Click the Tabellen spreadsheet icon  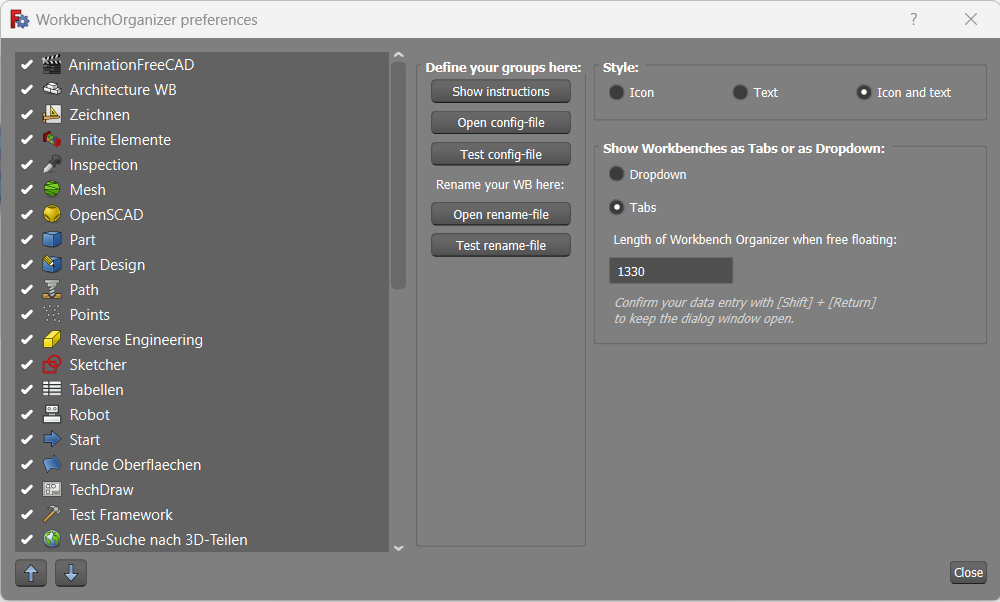52,389
